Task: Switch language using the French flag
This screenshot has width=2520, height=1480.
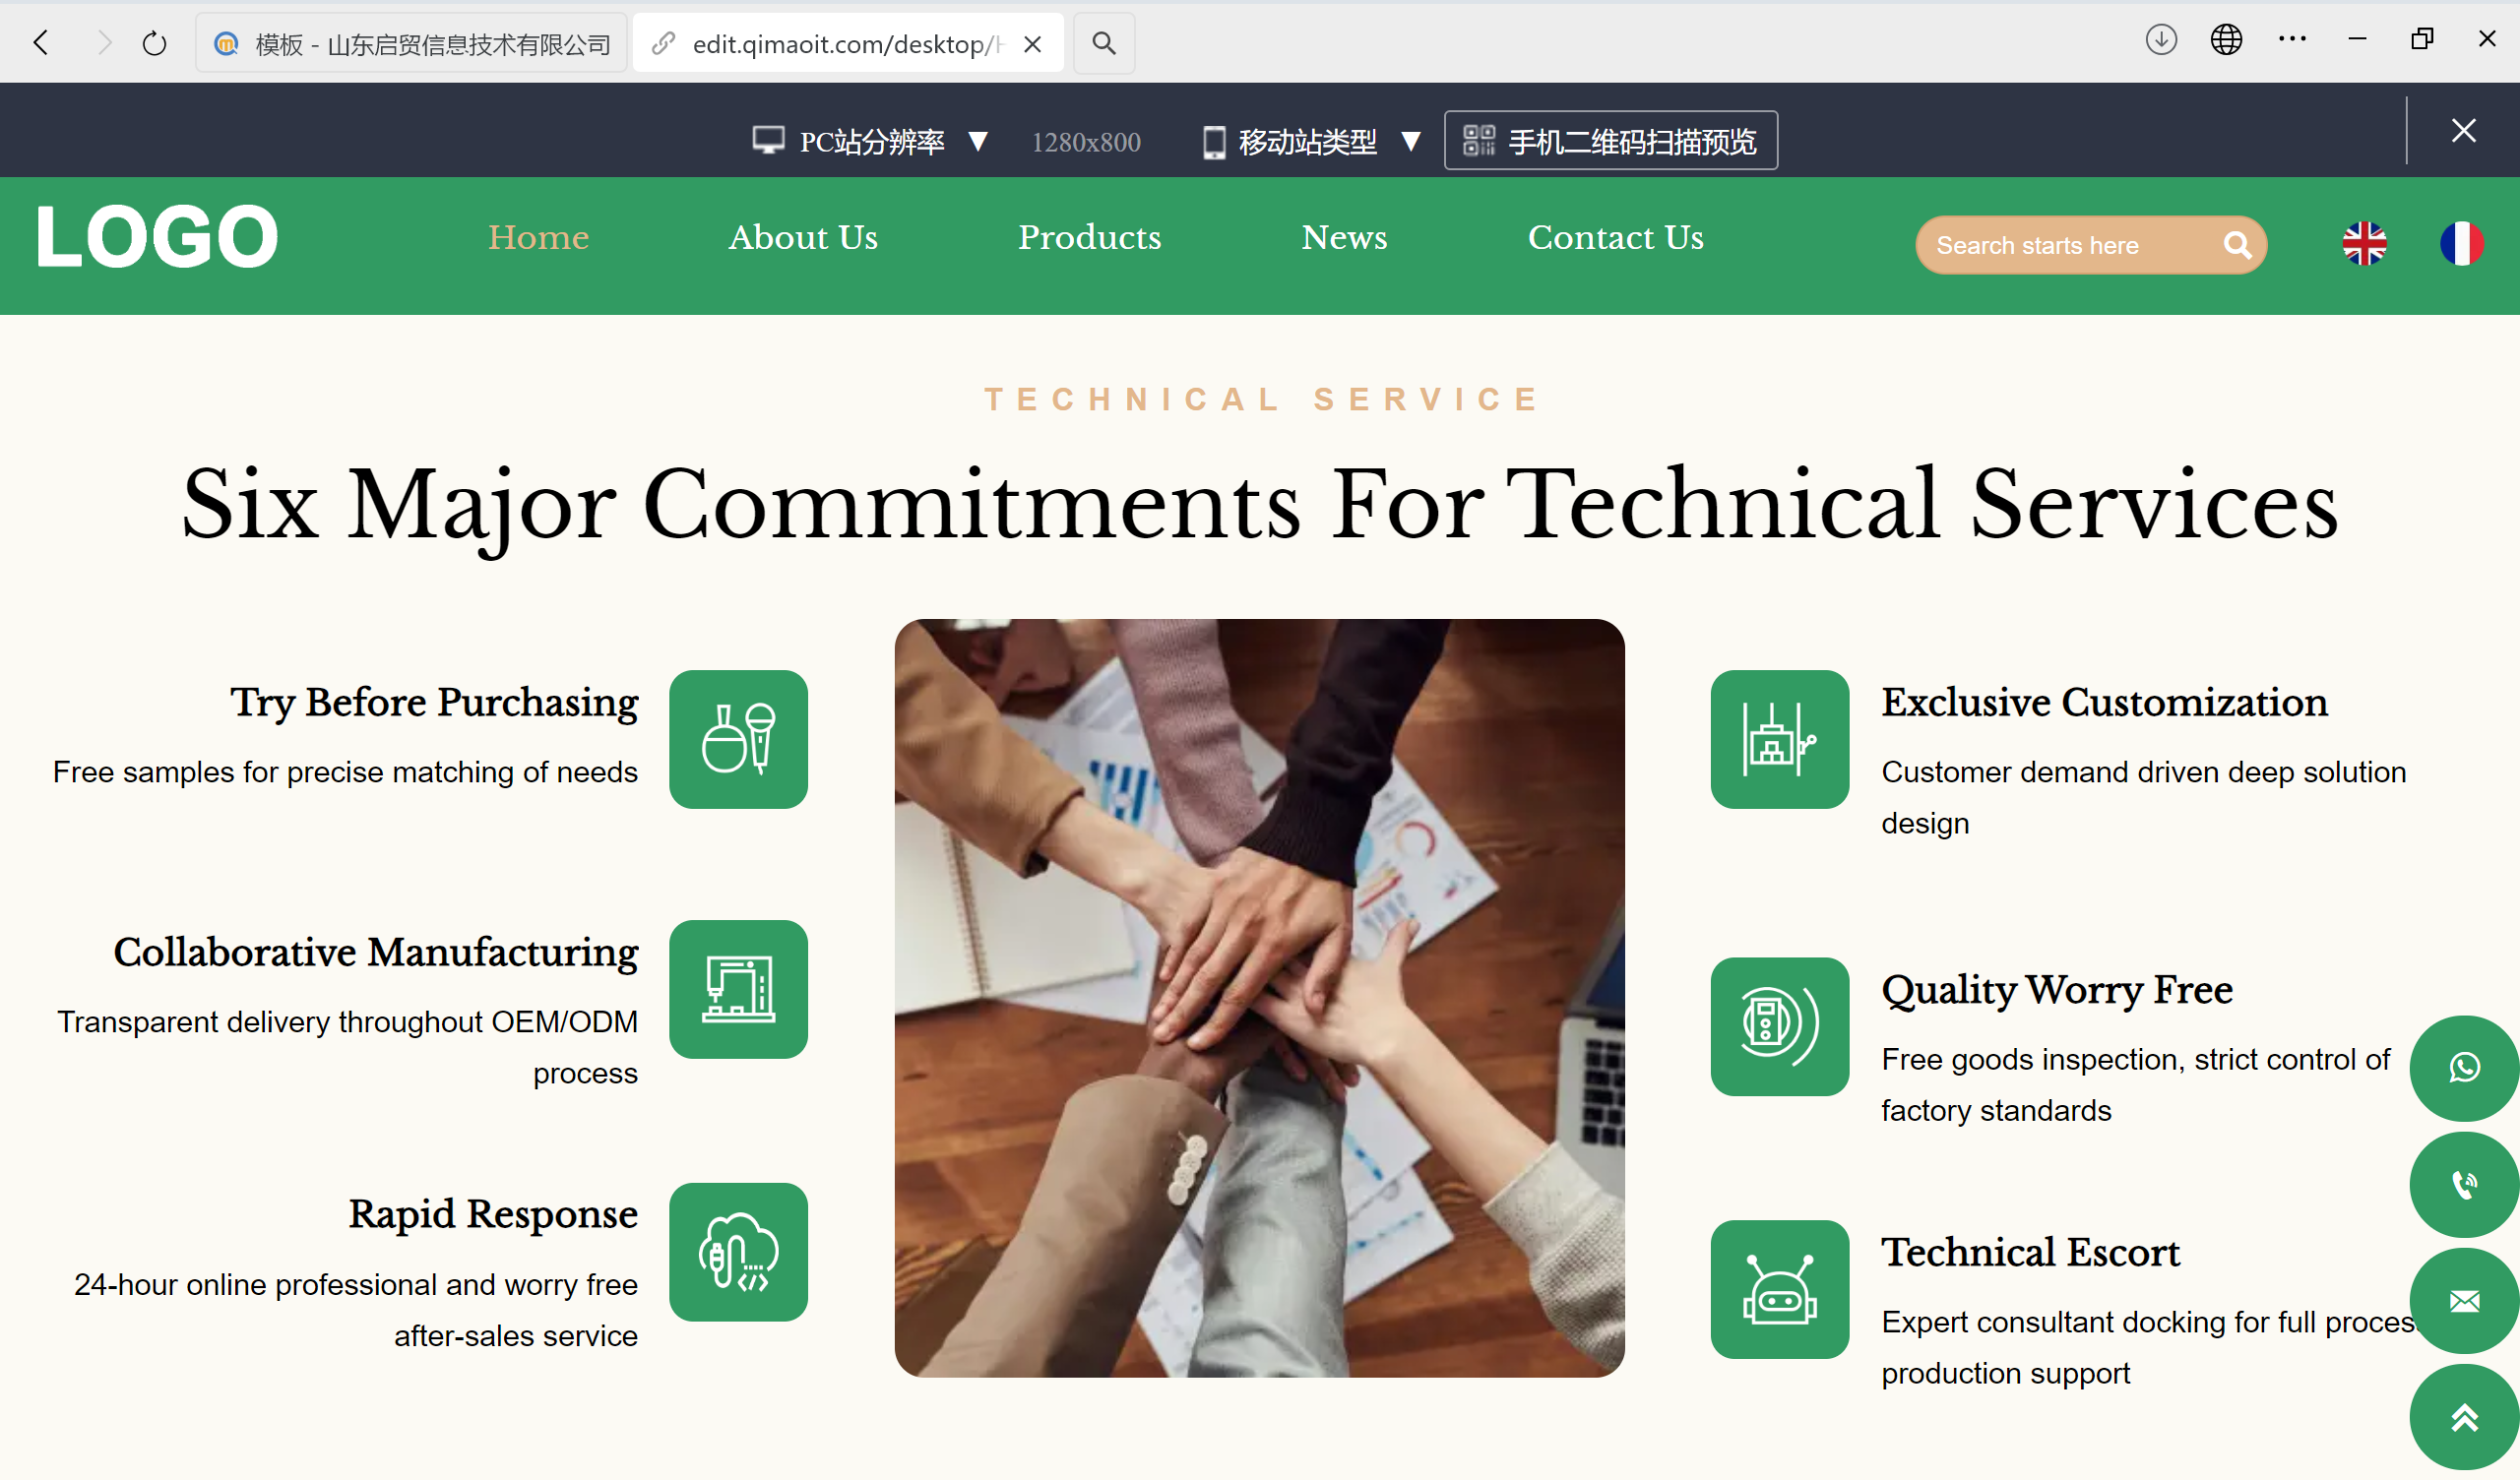Action: click(2460, 243)
